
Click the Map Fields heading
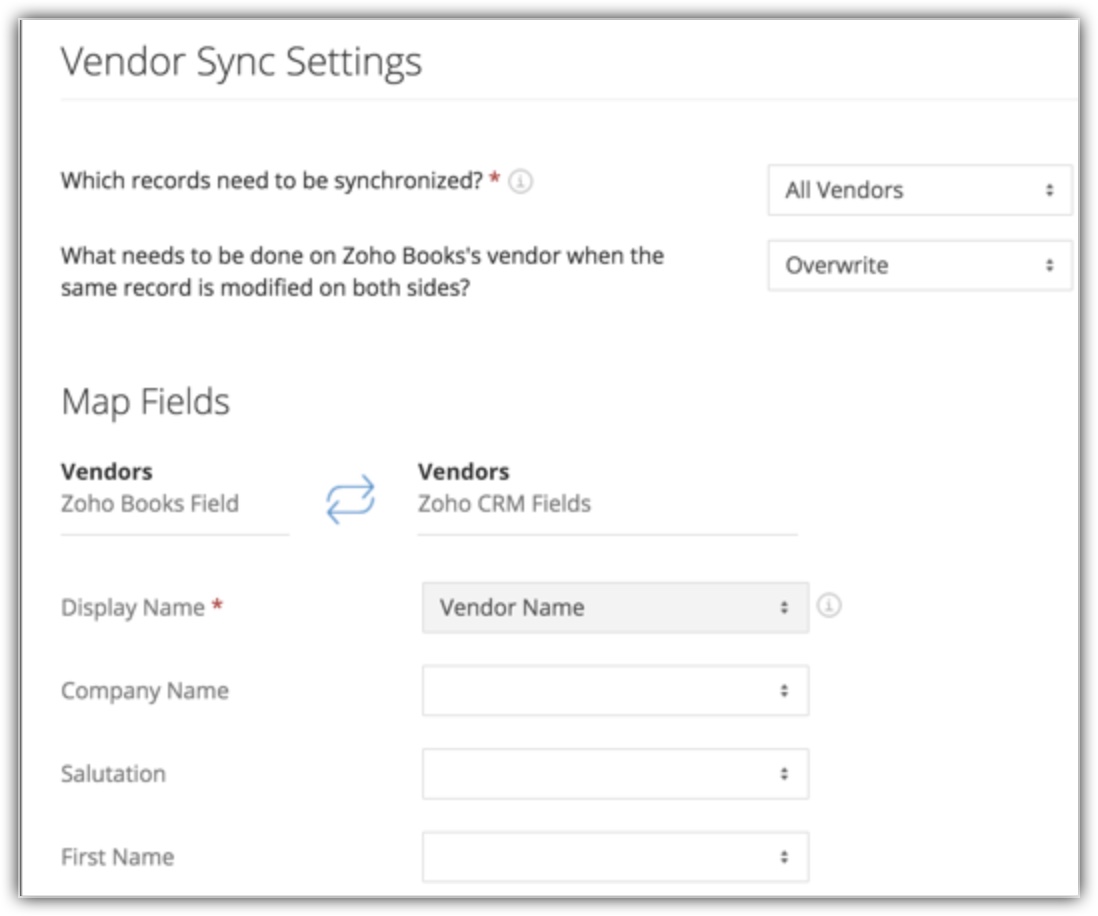coord(146,402)
